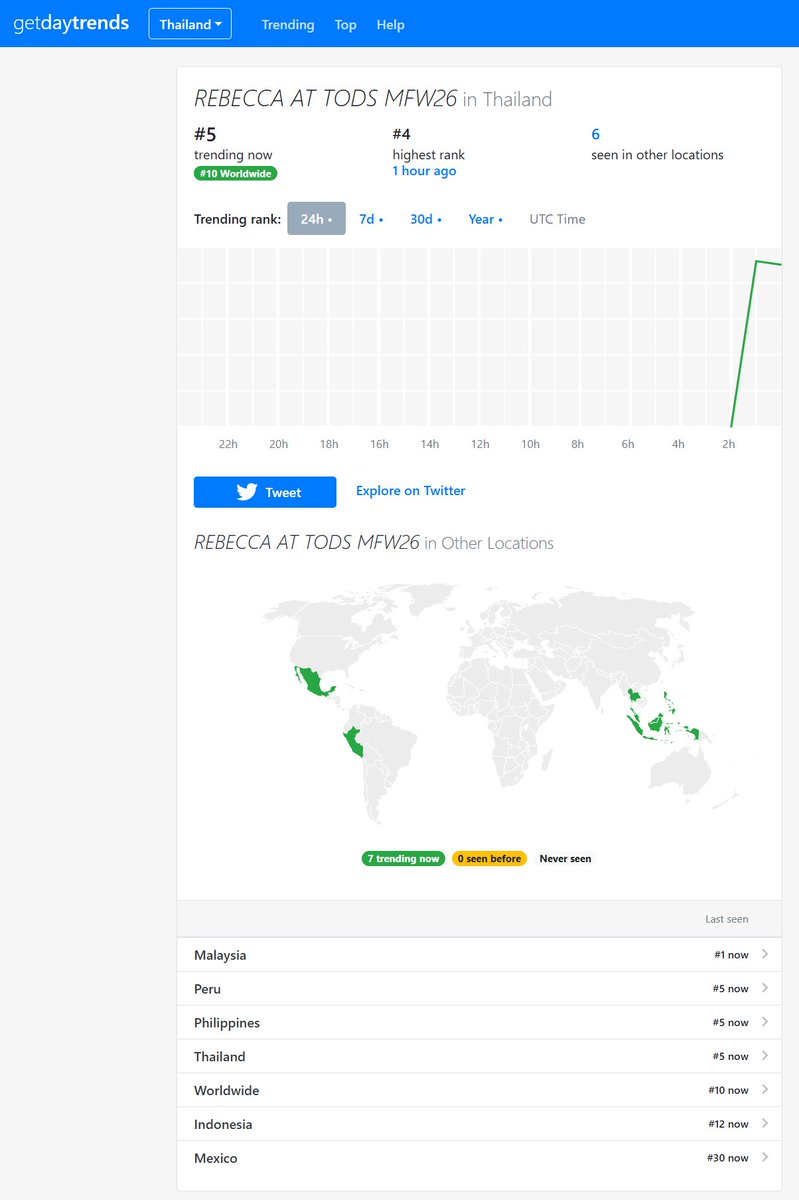Open the Mexico location row
Viewport: 799px width, 1200px height.
(479, 1158)
